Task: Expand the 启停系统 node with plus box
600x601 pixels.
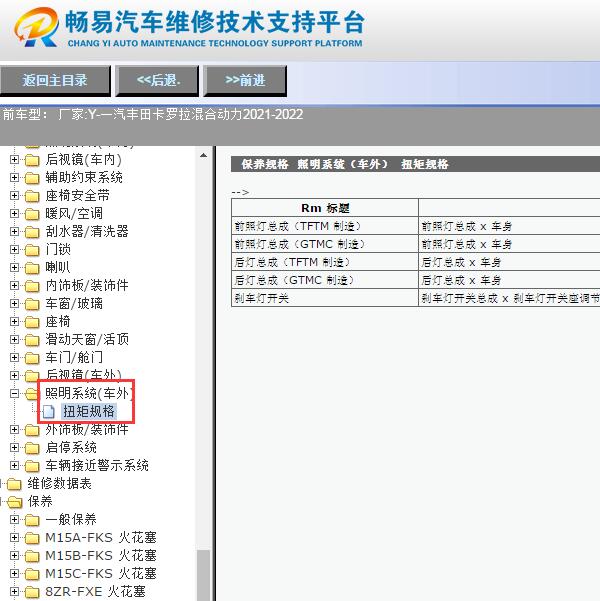Action: click(14, 448)
